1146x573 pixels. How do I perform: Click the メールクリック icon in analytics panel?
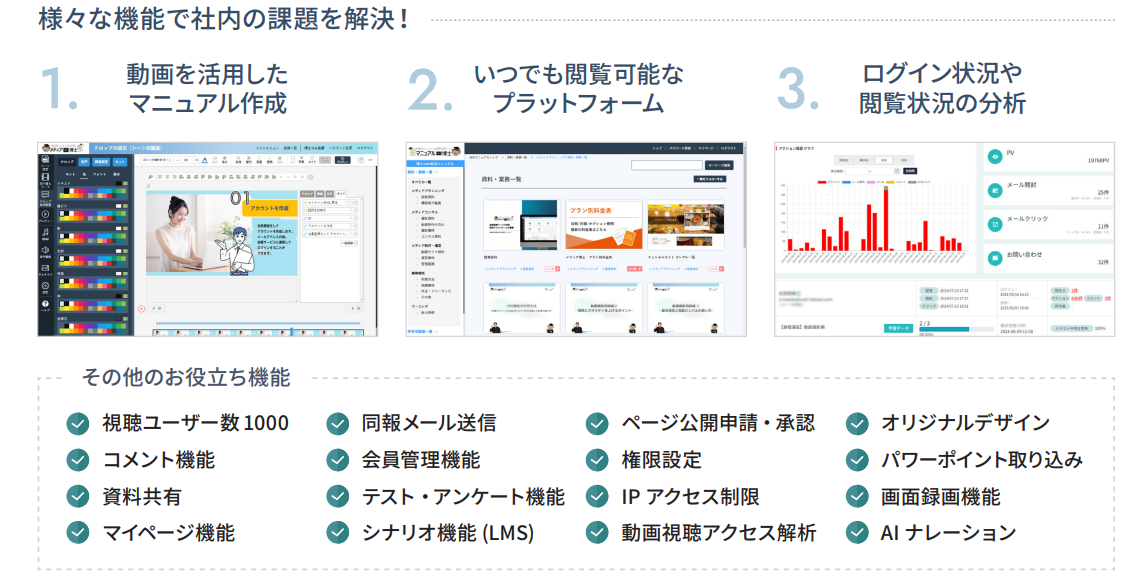[995, 224]
